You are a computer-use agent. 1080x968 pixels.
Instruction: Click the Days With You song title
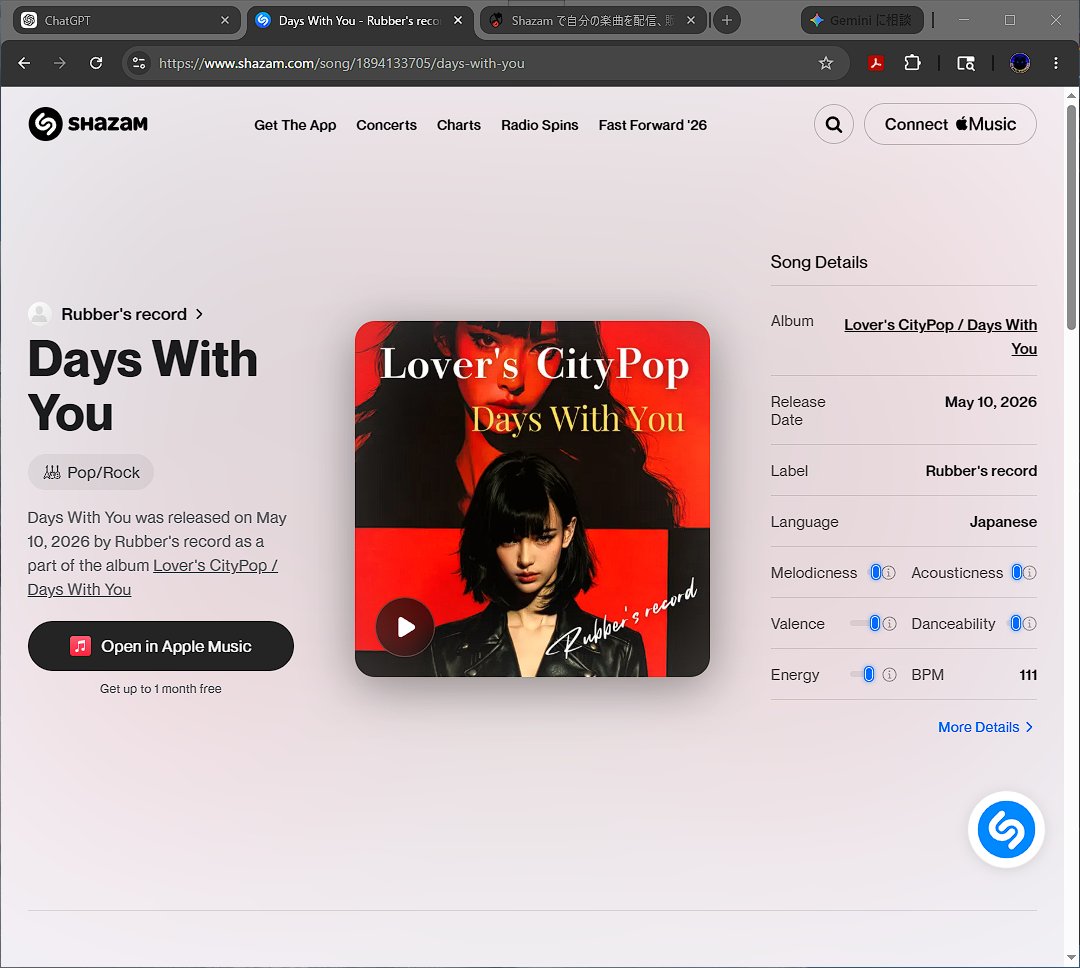point(142,386)
